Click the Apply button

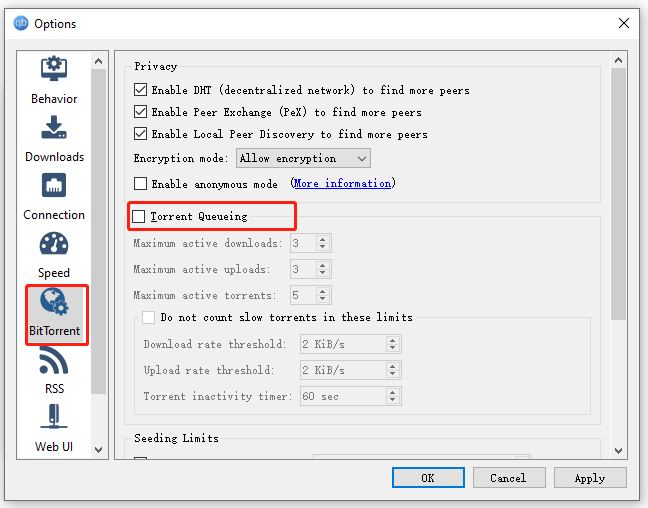[x=590, y=478]
